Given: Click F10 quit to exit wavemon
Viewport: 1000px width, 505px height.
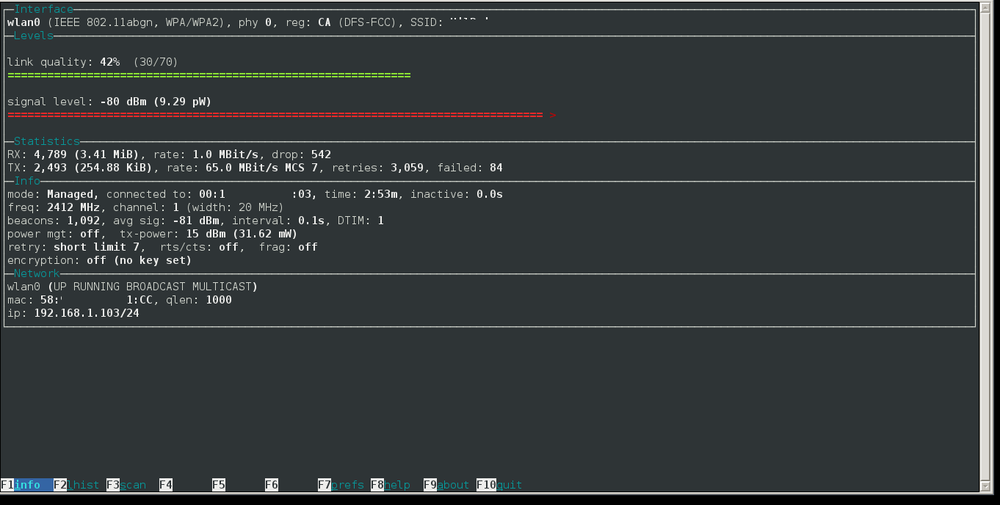Looking at the screenshot, I should point(499,485).
